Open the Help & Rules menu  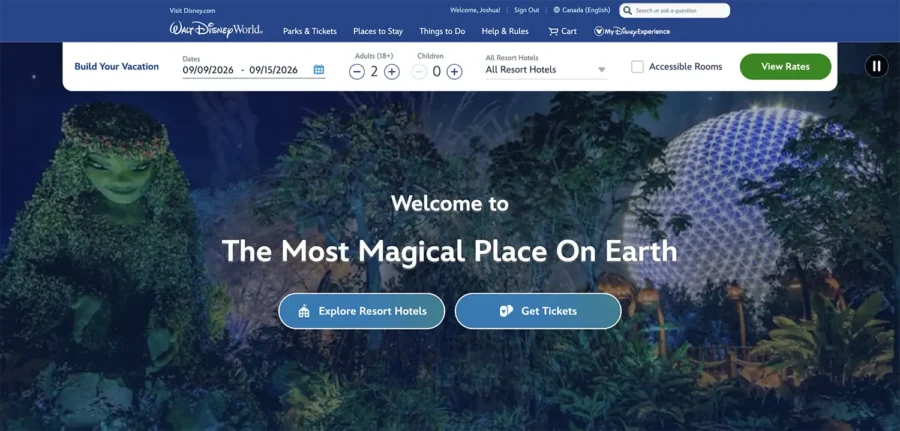[505, 32]
